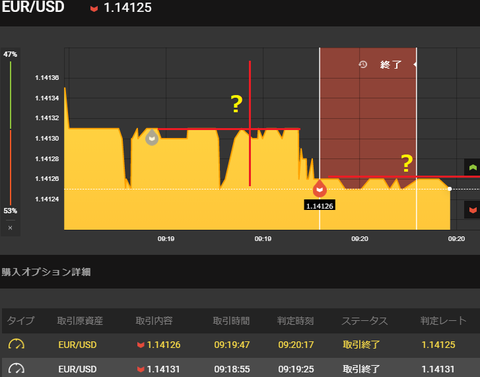480x377 pixels.
Task: Click the タイプ column header
Action: pyautogui.click(x=21, y=321)
